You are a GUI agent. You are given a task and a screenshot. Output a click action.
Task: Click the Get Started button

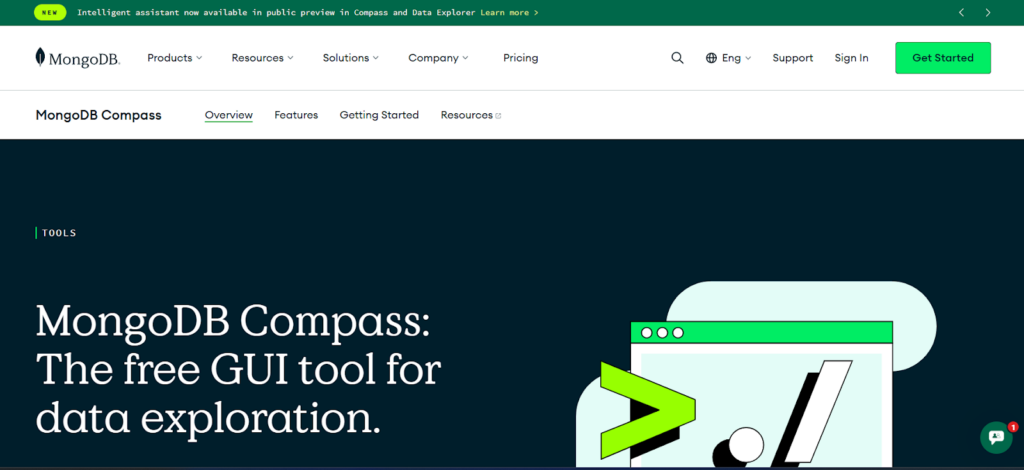(942, 58)
